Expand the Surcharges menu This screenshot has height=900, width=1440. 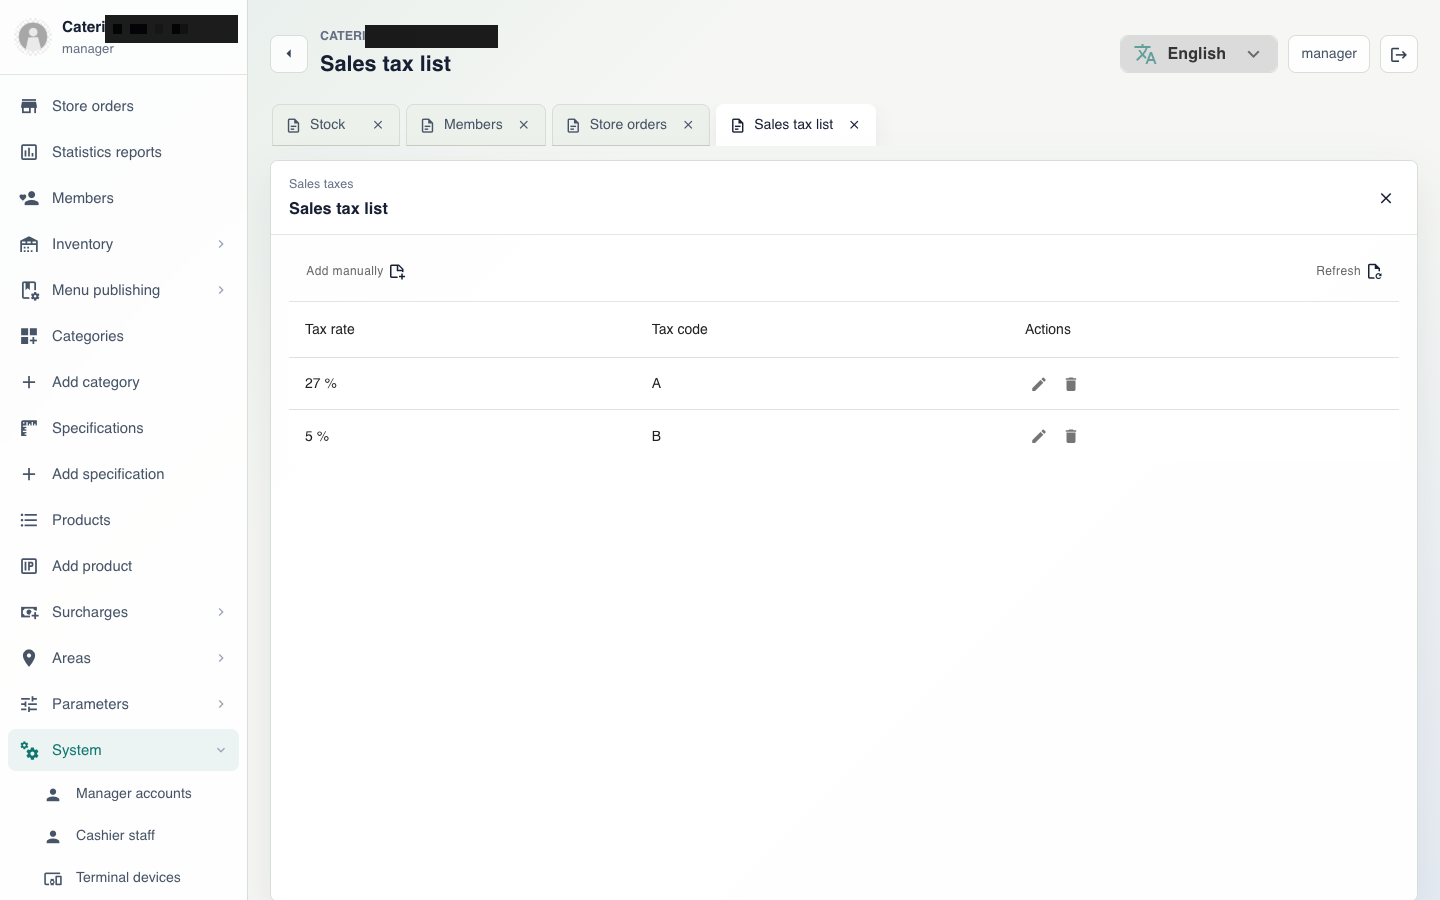pos(124,612)
